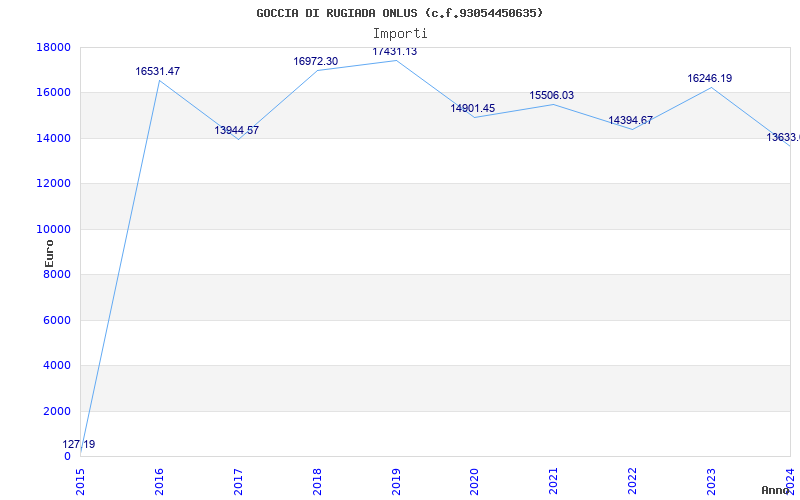Click the 2022 x-axis label
The image size is (800, 500).
tap(632, 481)
